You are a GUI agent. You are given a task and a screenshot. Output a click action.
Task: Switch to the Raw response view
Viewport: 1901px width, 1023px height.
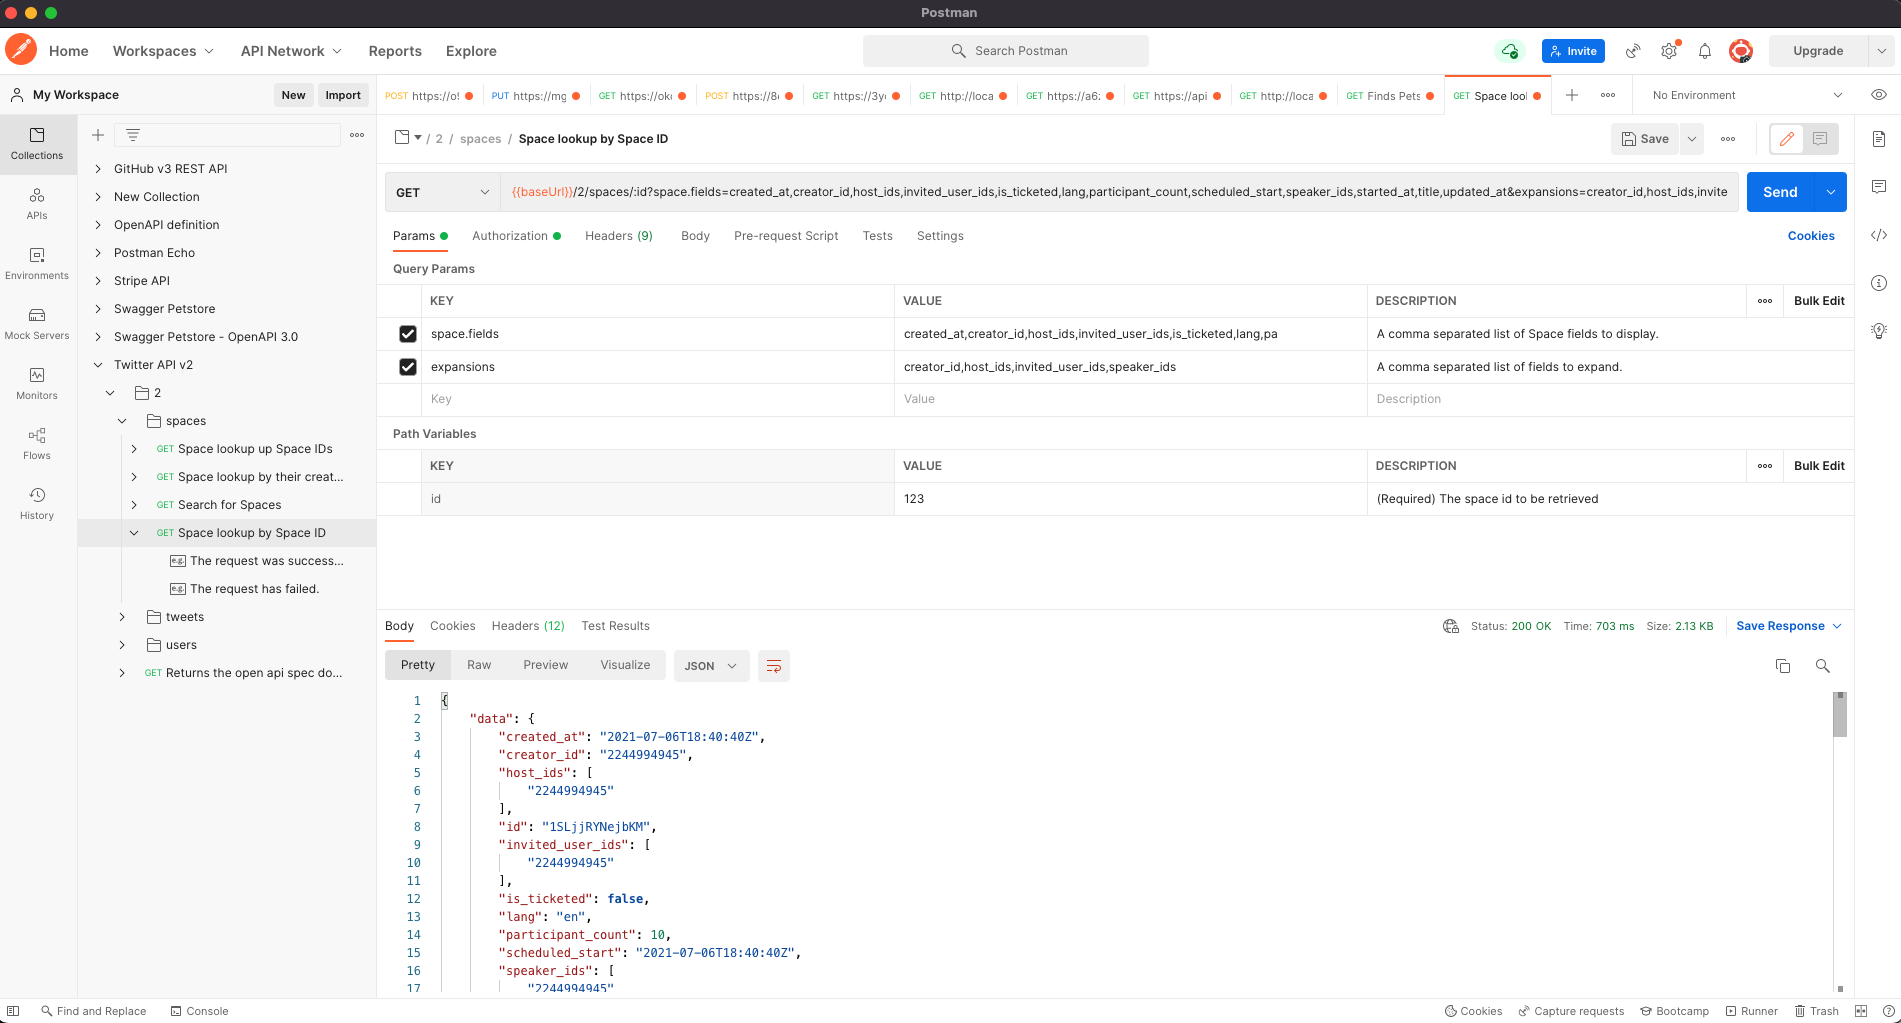479,665
